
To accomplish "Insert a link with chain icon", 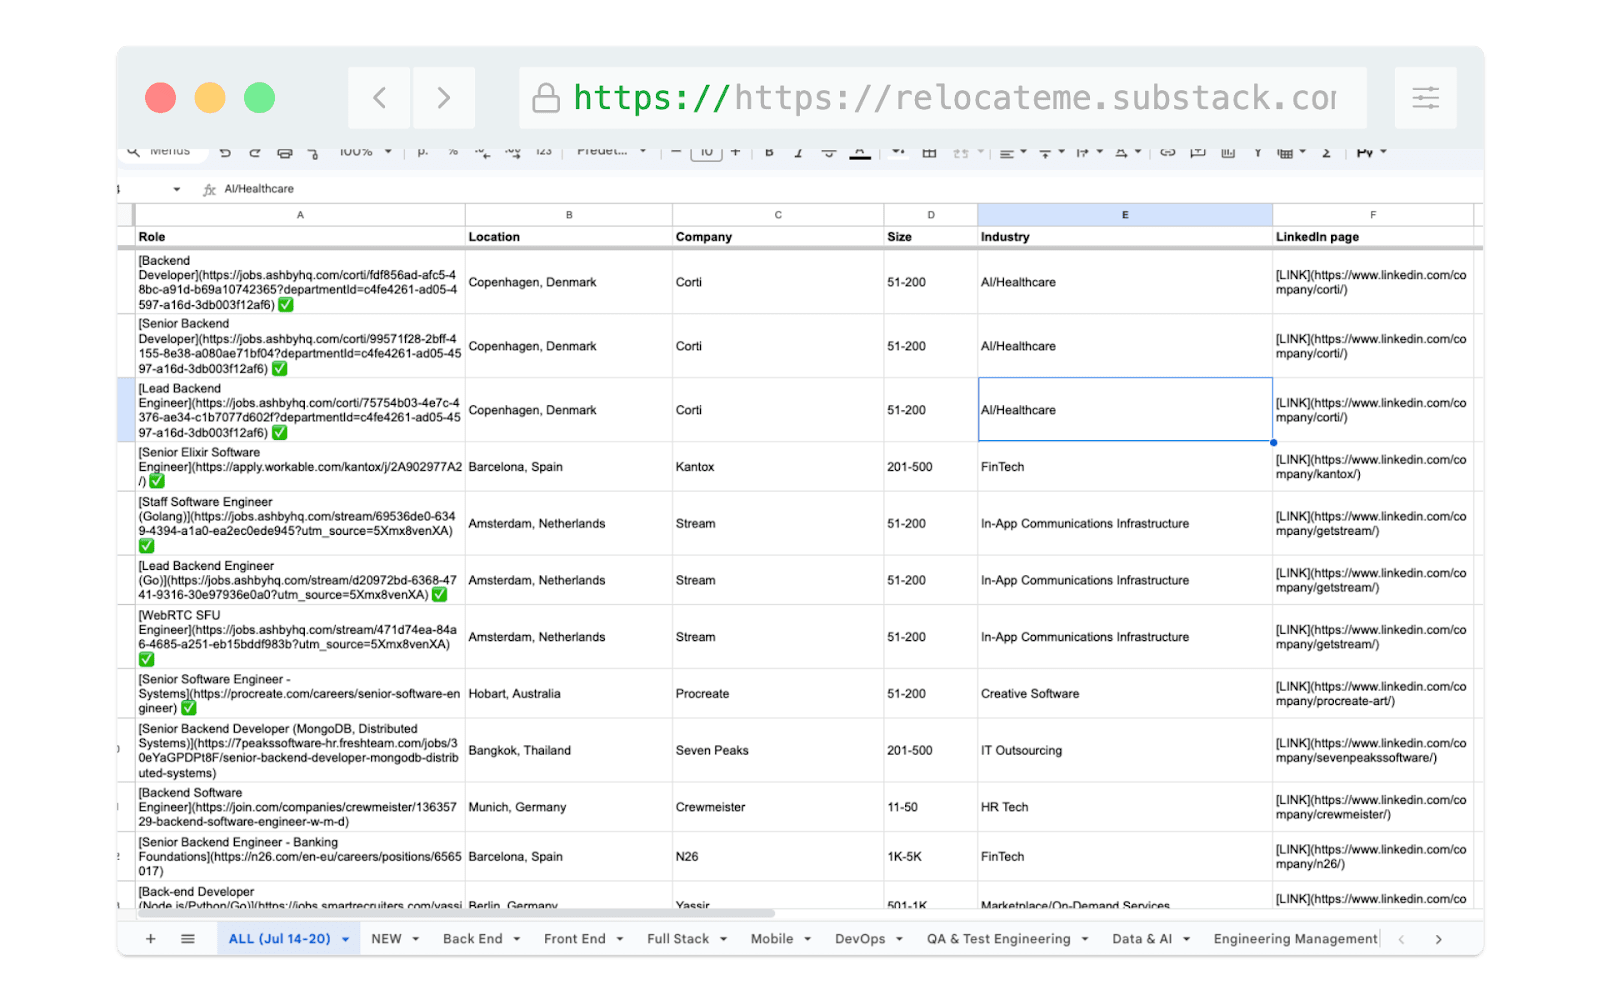I will click(1168, 152).
